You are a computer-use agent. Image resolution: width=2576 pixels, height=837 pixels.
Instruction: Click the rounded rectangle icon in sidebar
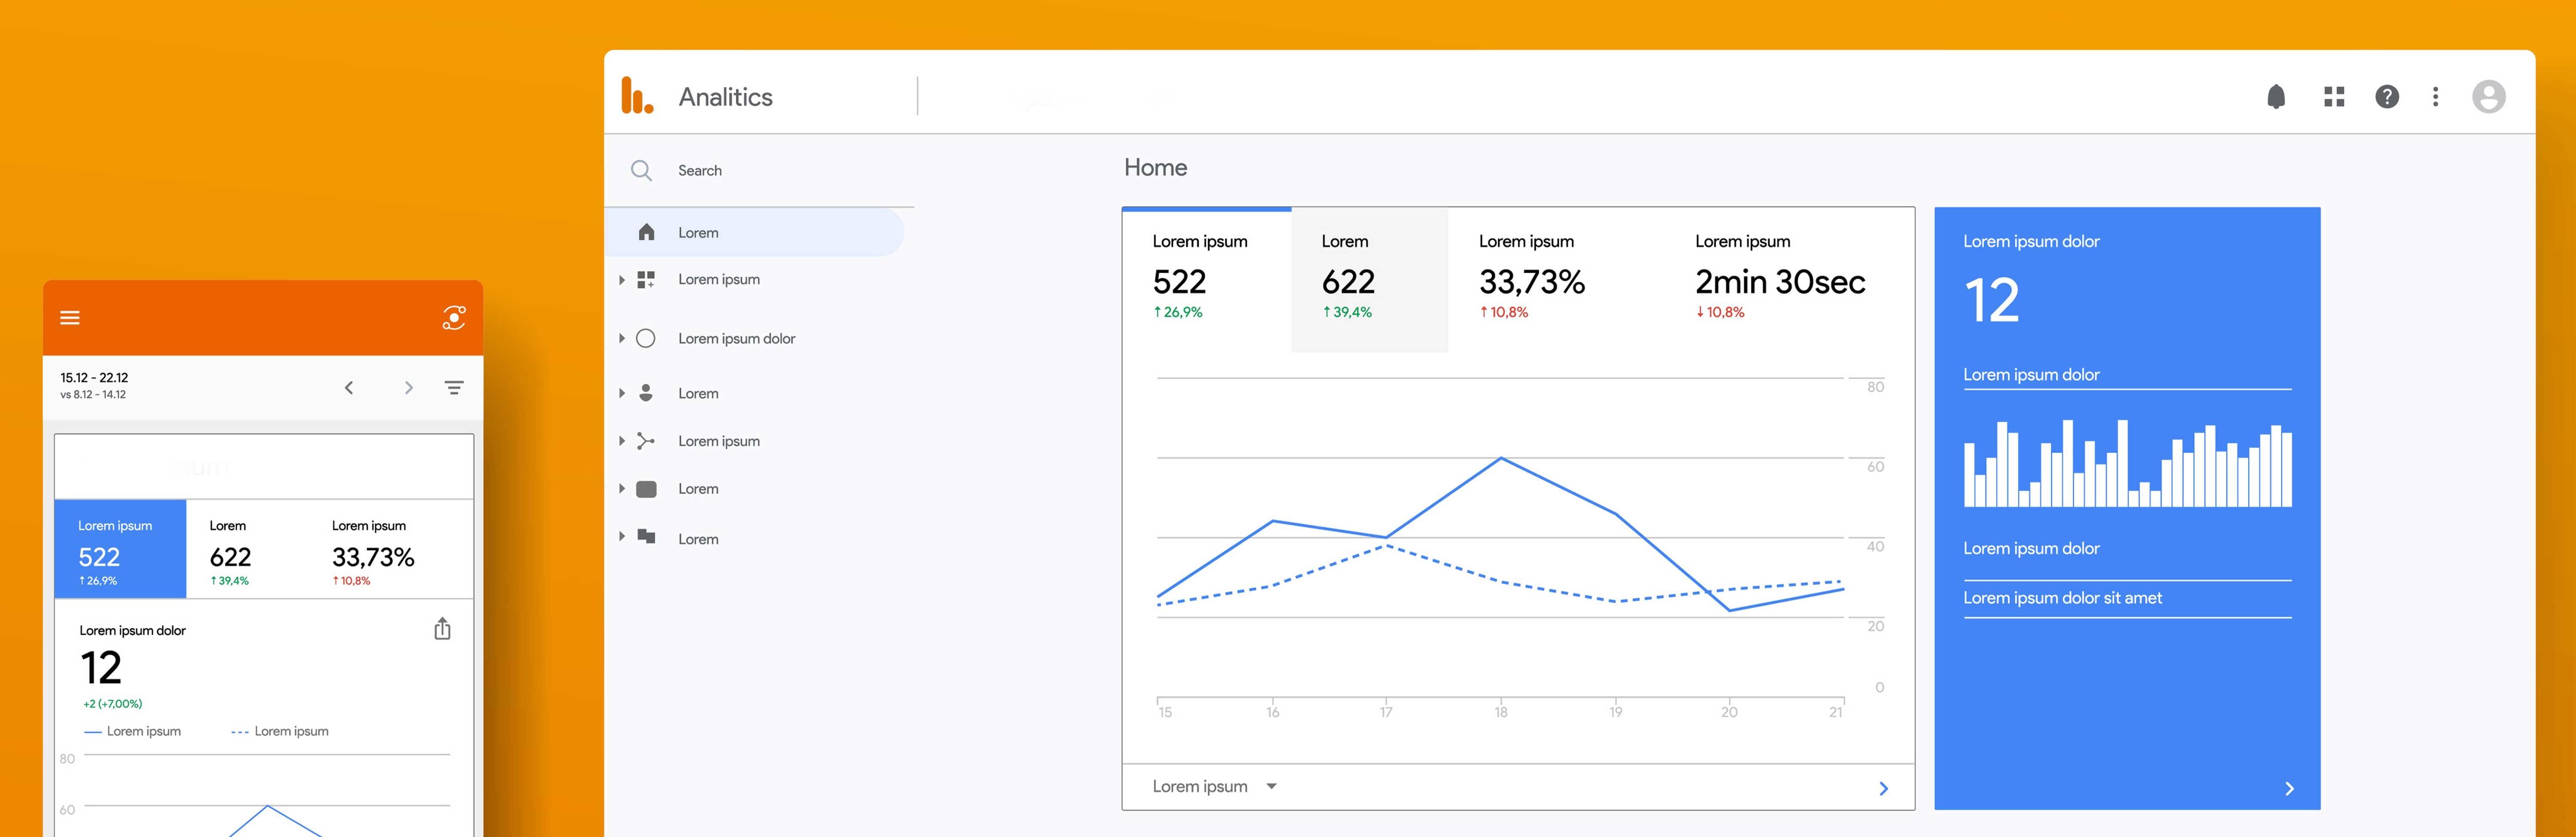pos(646,489)
